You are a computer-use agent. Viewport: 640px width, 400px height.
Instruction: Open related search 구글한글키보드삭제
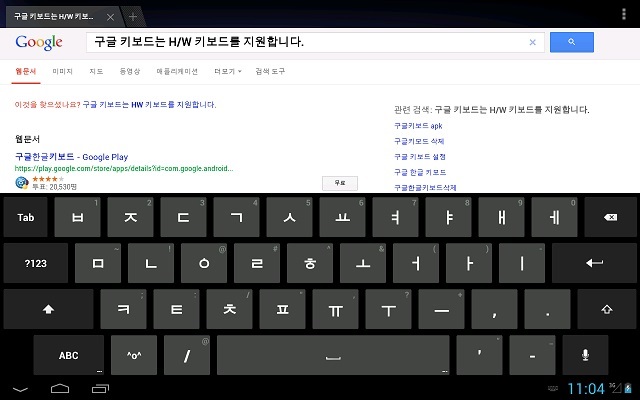click(425, 188)
